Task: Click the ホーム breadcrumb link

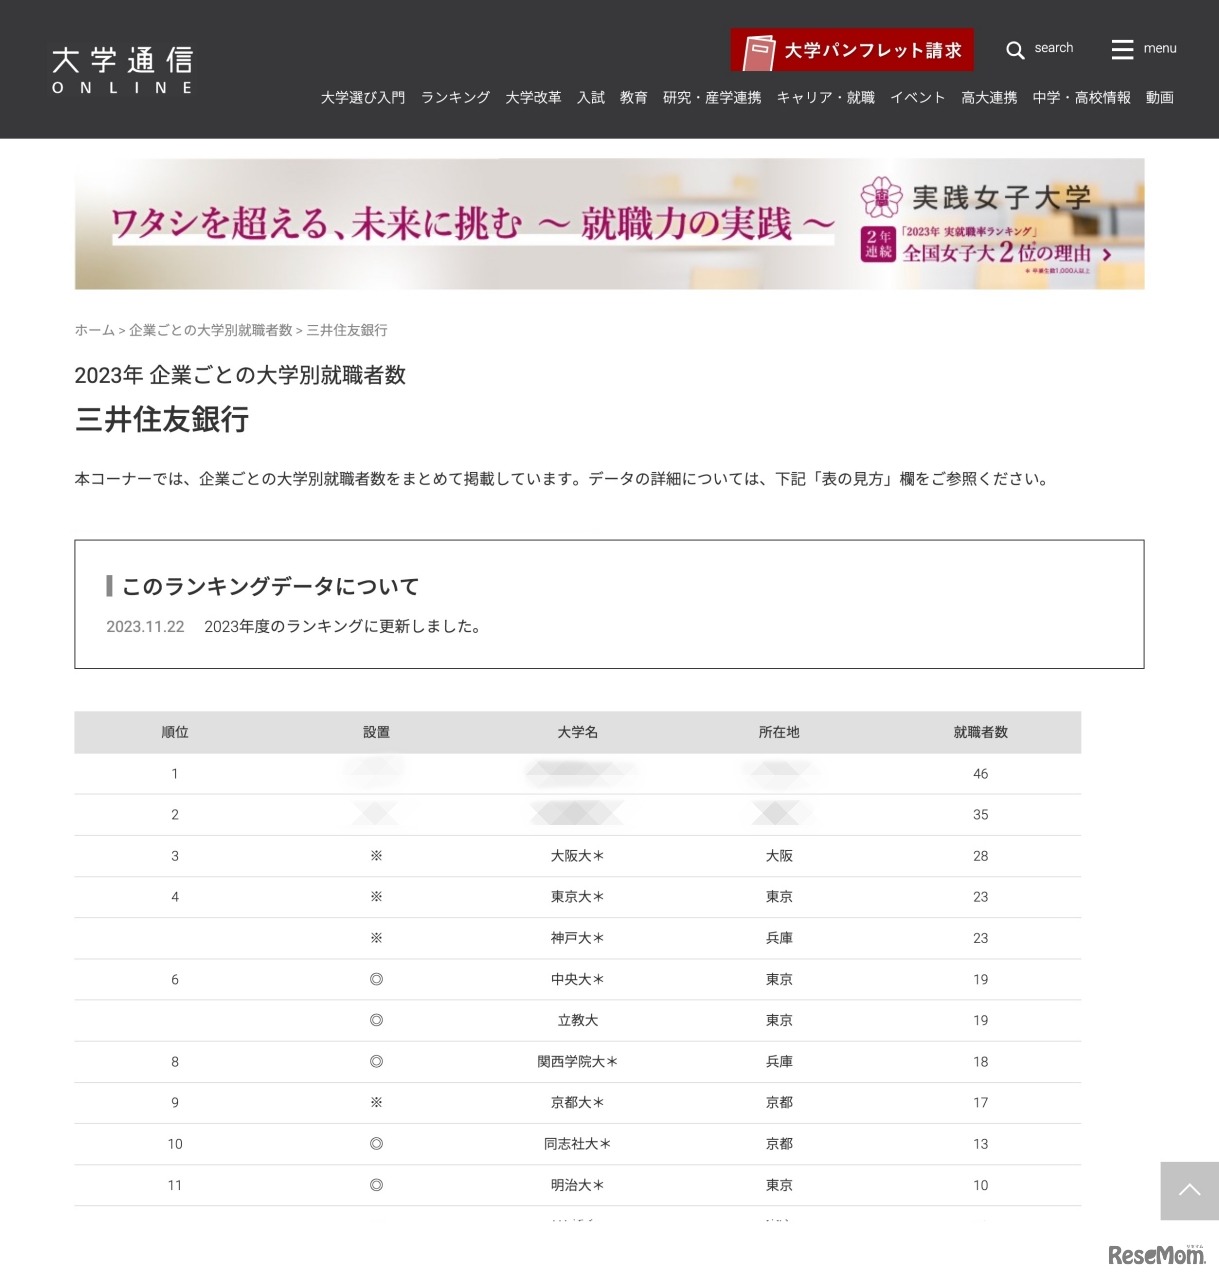Action: (94, 330)
